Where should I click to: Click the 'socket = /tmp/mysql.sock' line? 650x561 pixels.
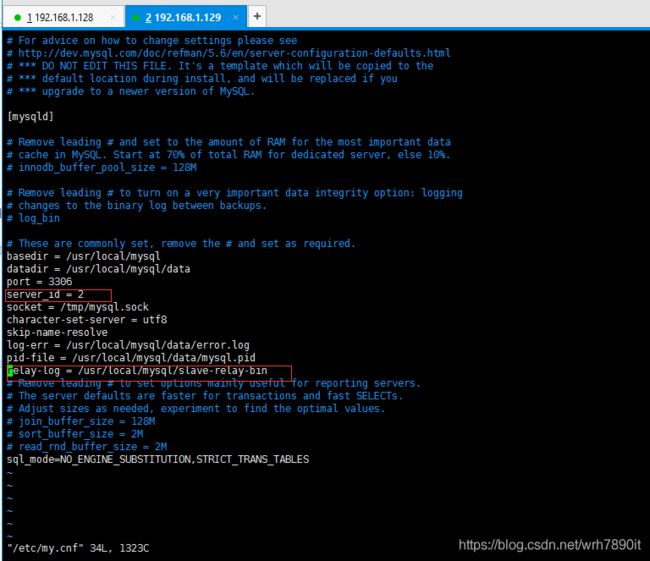[x=78, y=307]
